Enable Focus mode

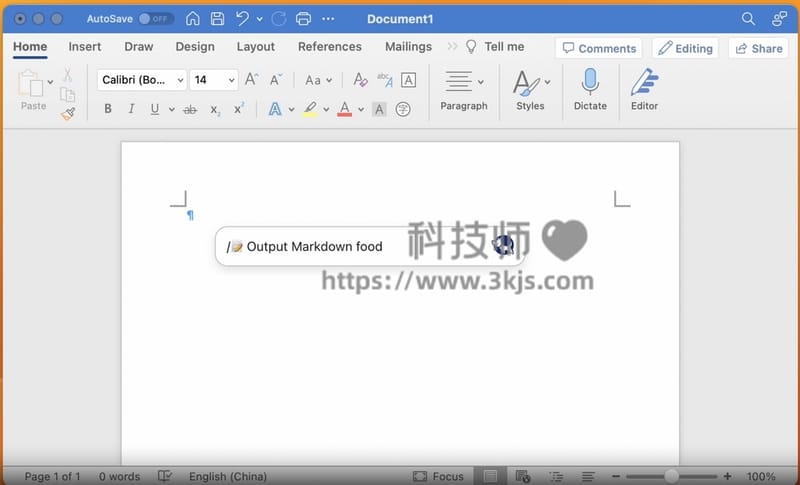click(438, 476)
